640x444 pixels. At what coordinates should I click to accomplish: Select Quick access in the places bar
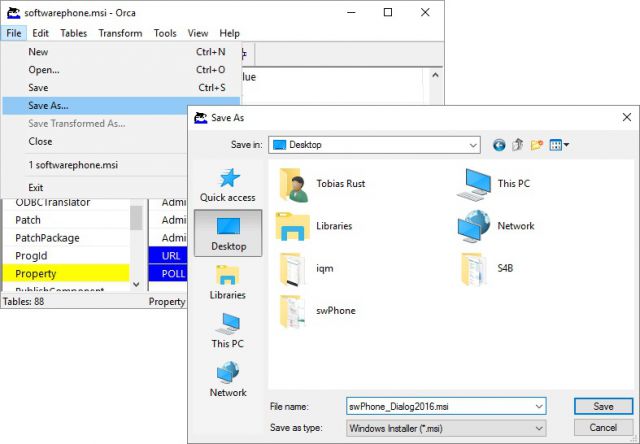click(x=228, y=185)
